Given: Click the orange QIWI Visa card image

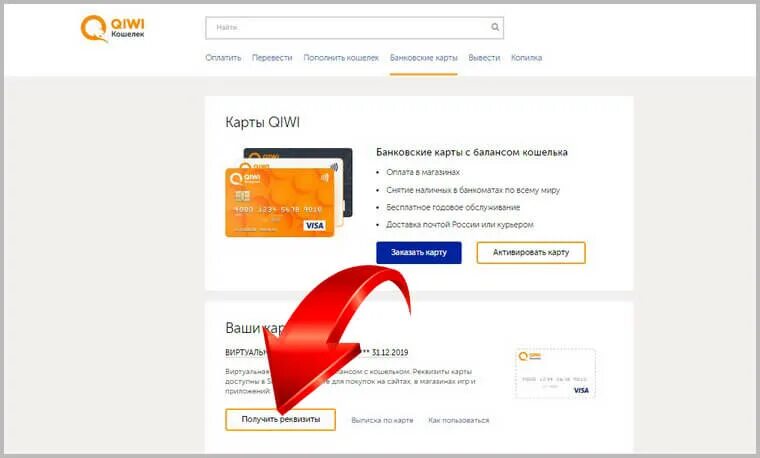Looking at the screenshot, I should (x=280, y=202).
